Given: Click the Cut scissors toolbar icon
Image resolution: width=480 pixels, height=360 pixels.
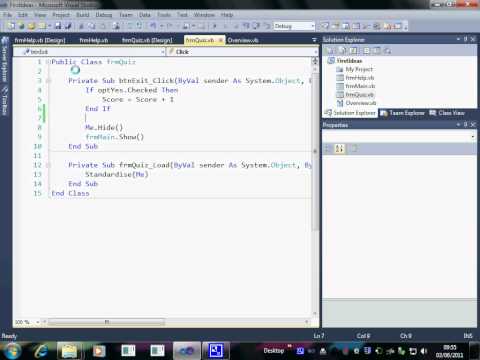Looking at the screenshot, I should (81, 26).
